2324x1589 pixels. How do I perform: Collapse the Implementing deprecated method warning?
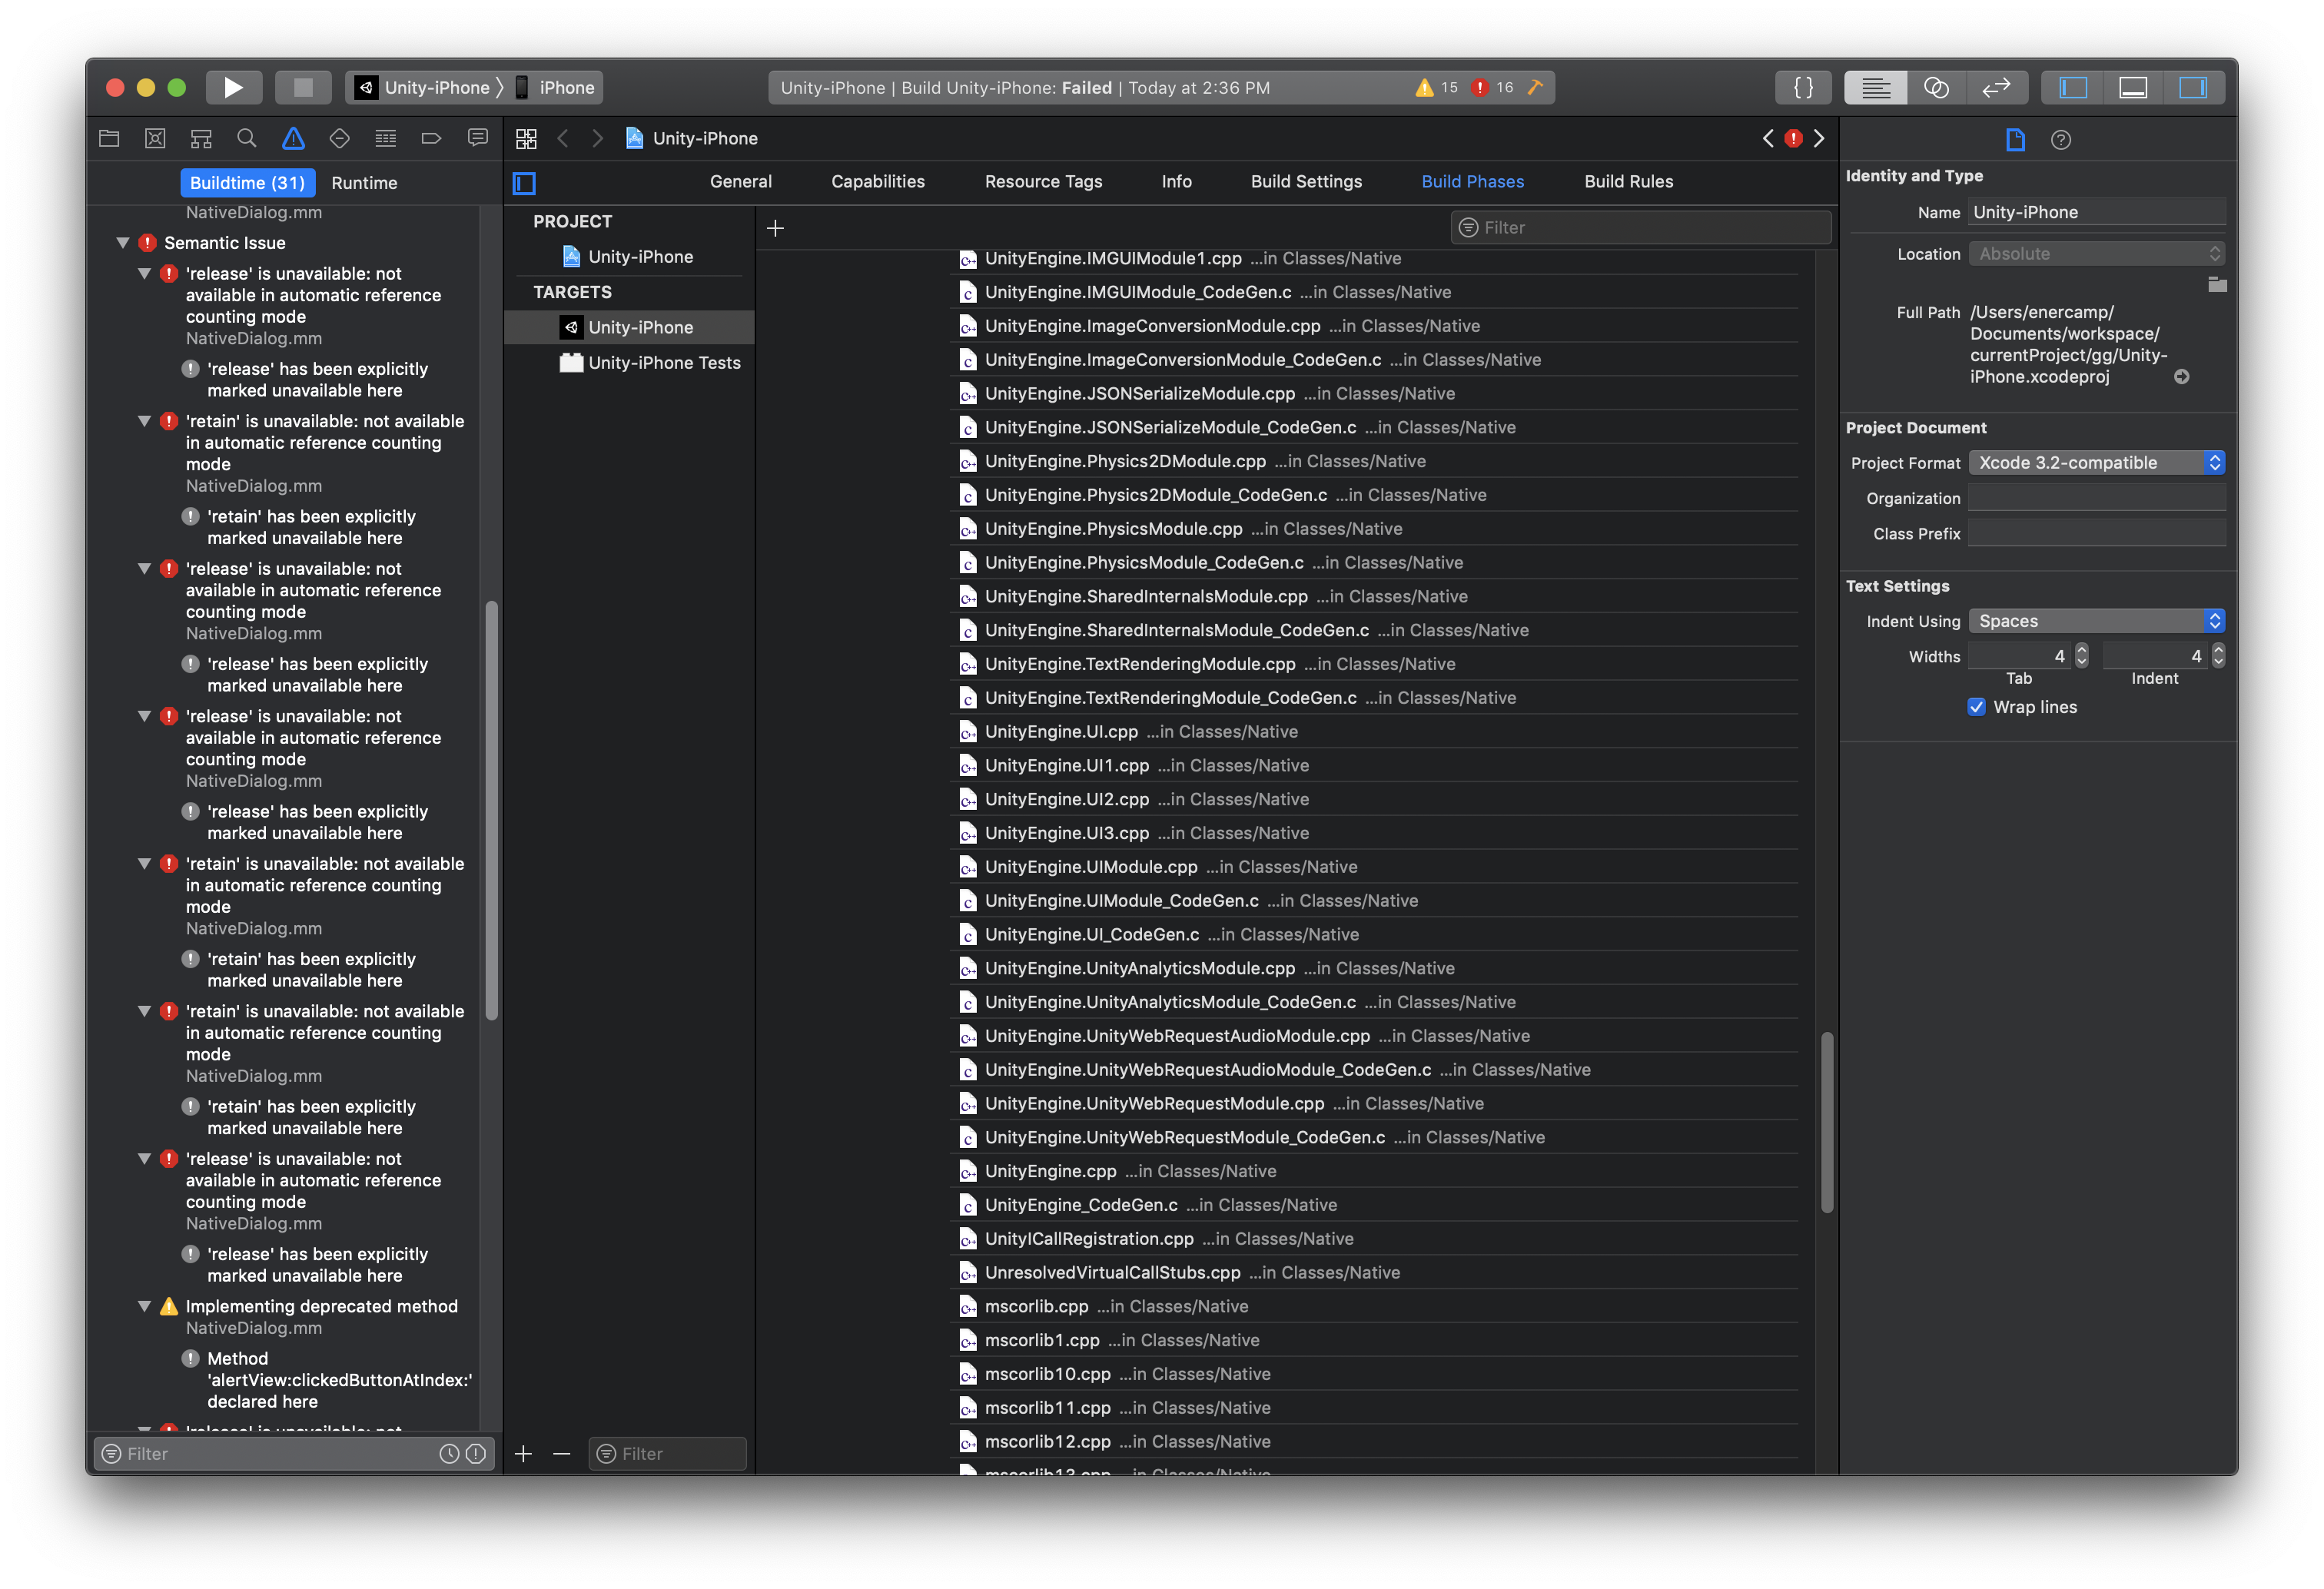144,1307
